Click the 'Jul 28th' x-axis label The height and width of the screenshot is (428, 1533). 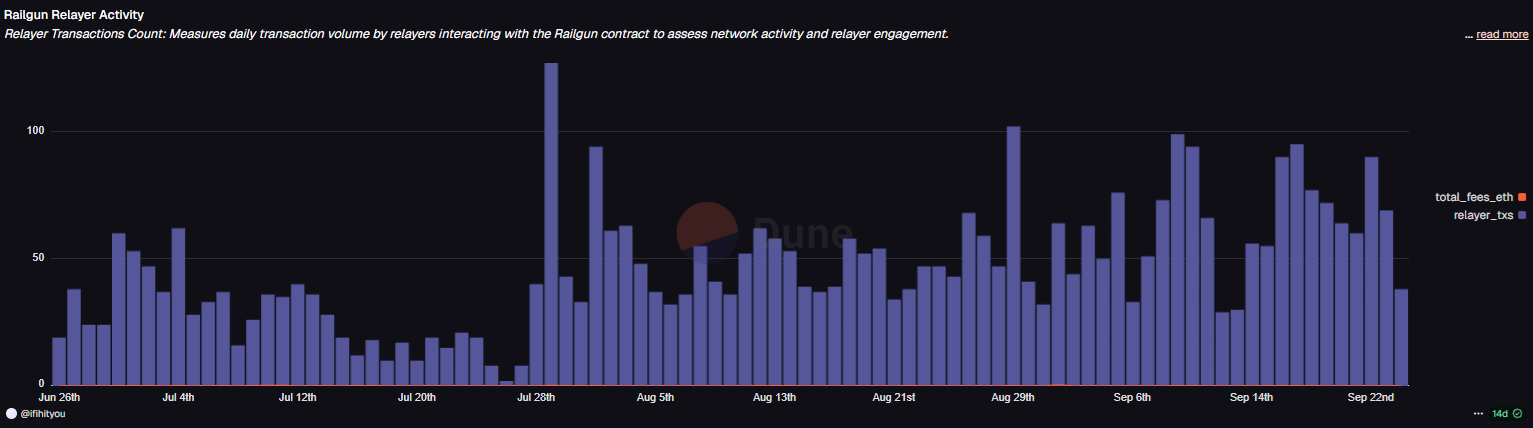[536, 397]
